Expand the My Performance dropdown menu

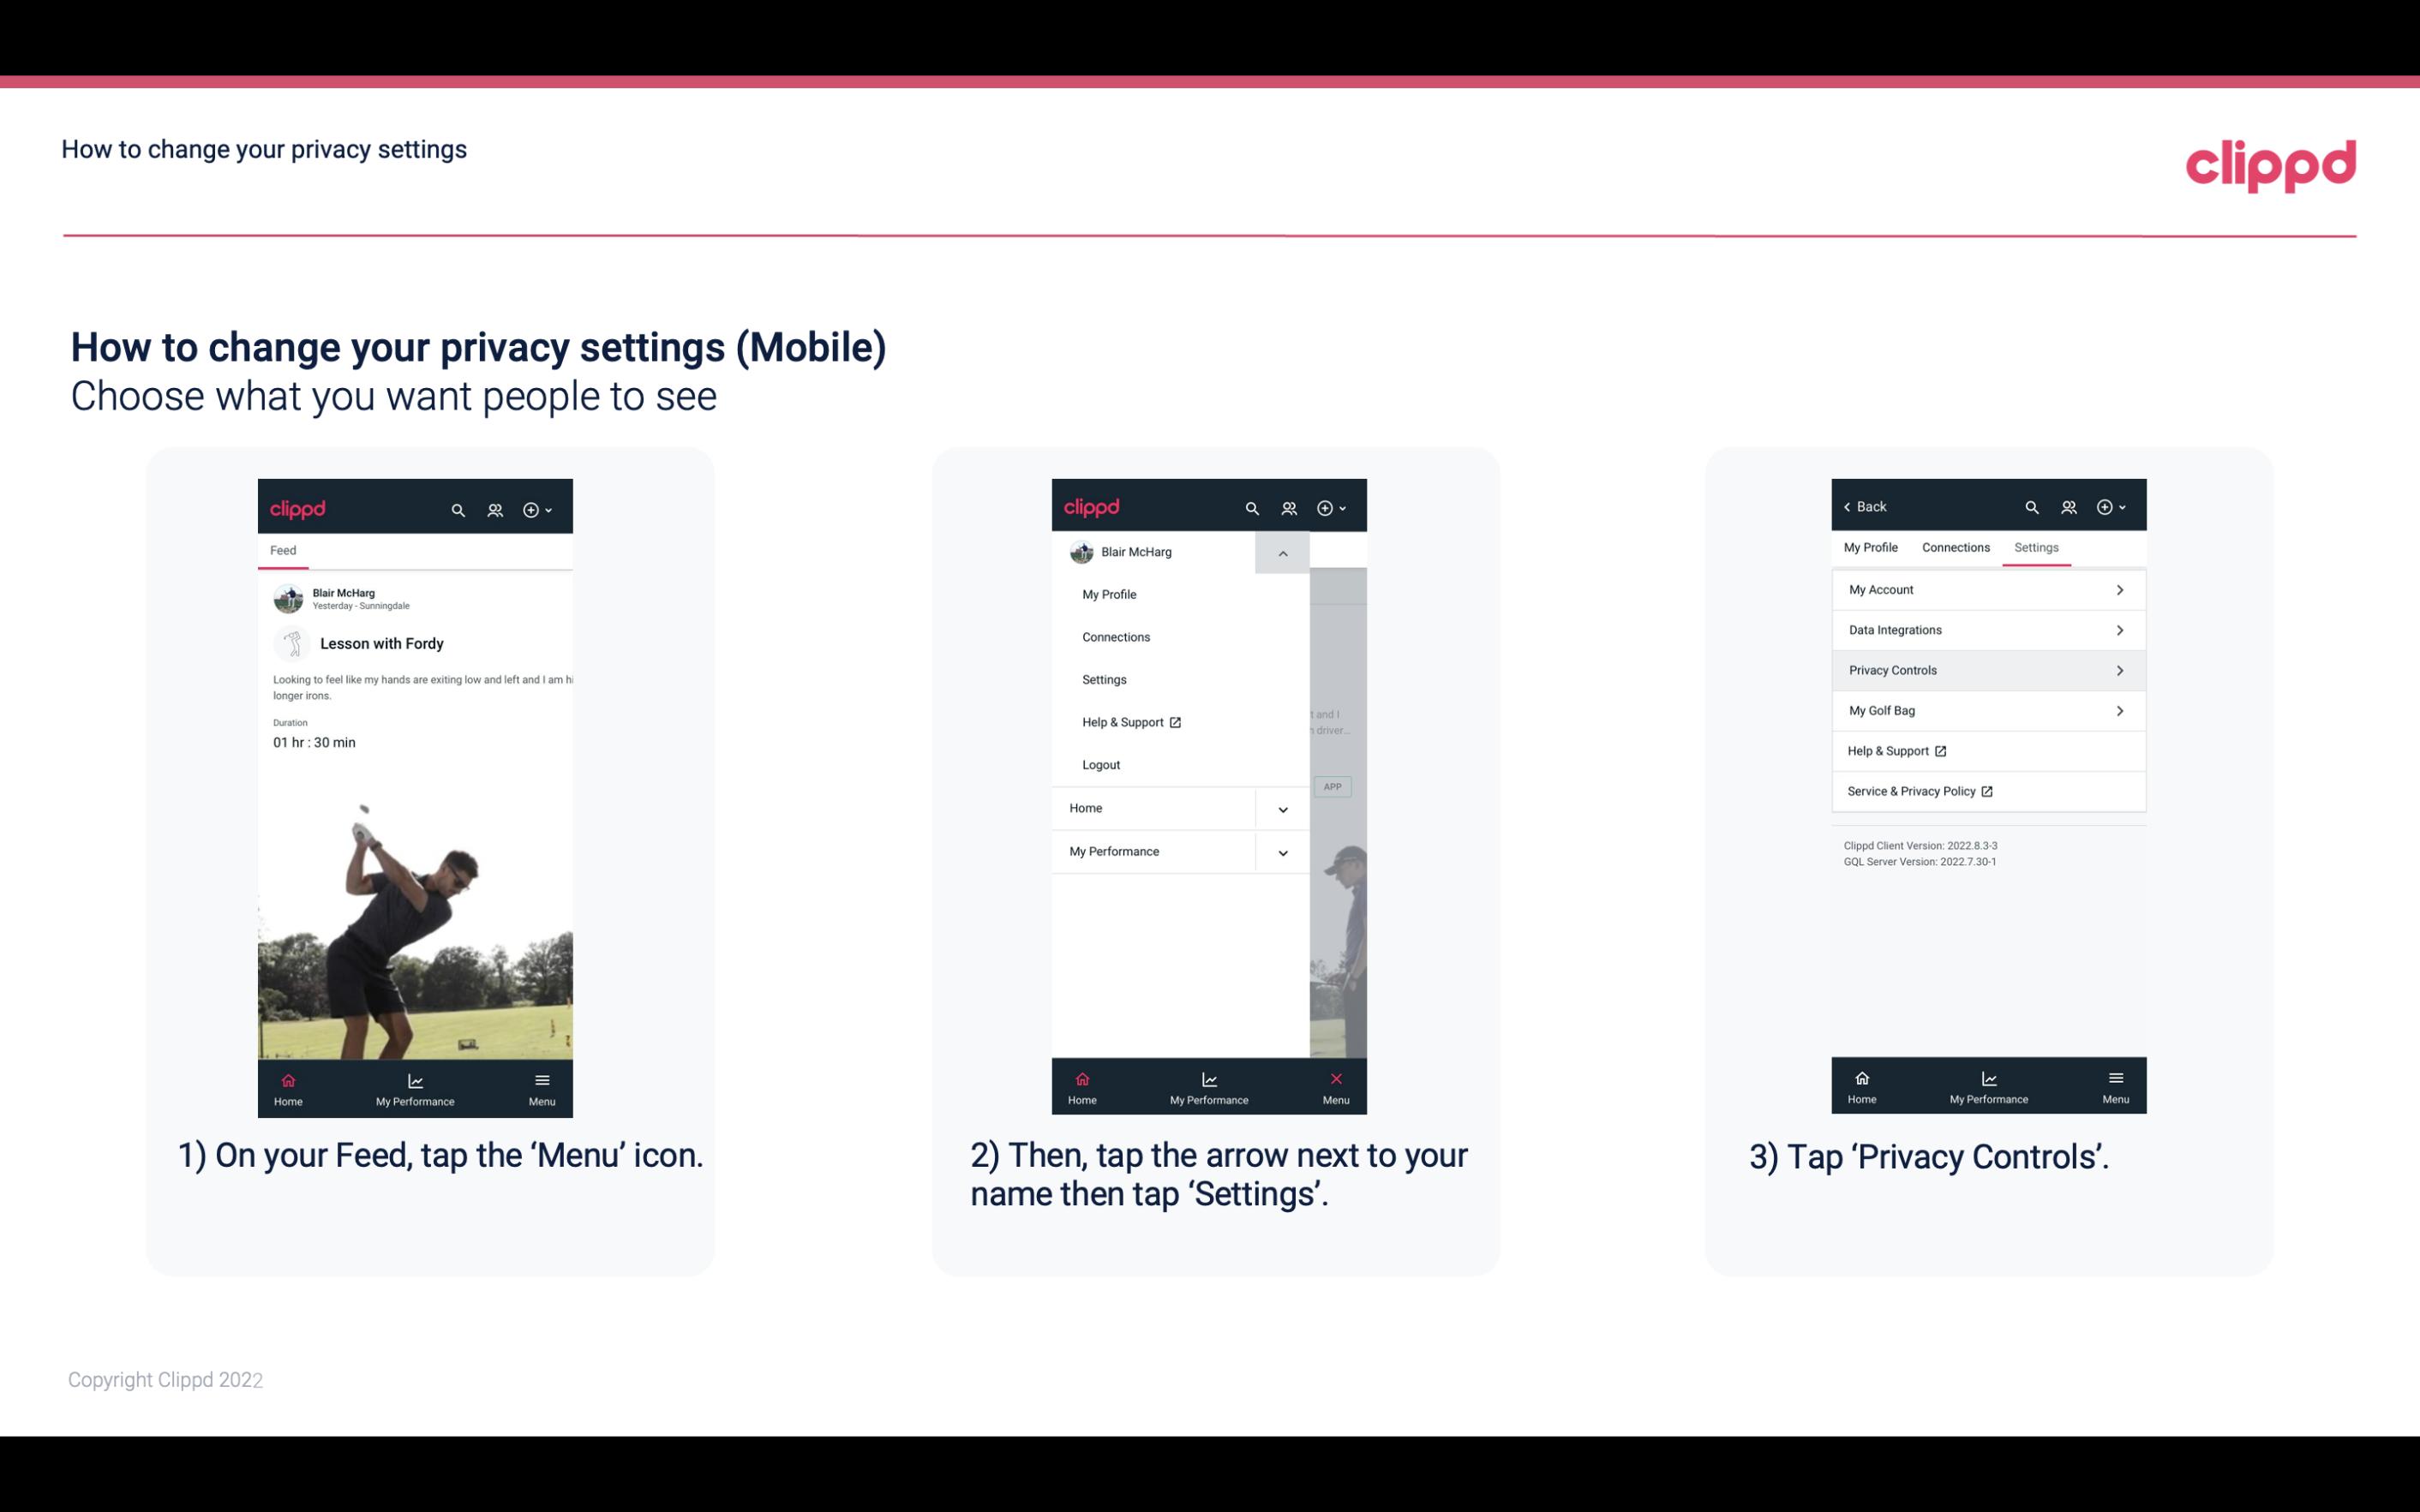tap(1282, 850)
